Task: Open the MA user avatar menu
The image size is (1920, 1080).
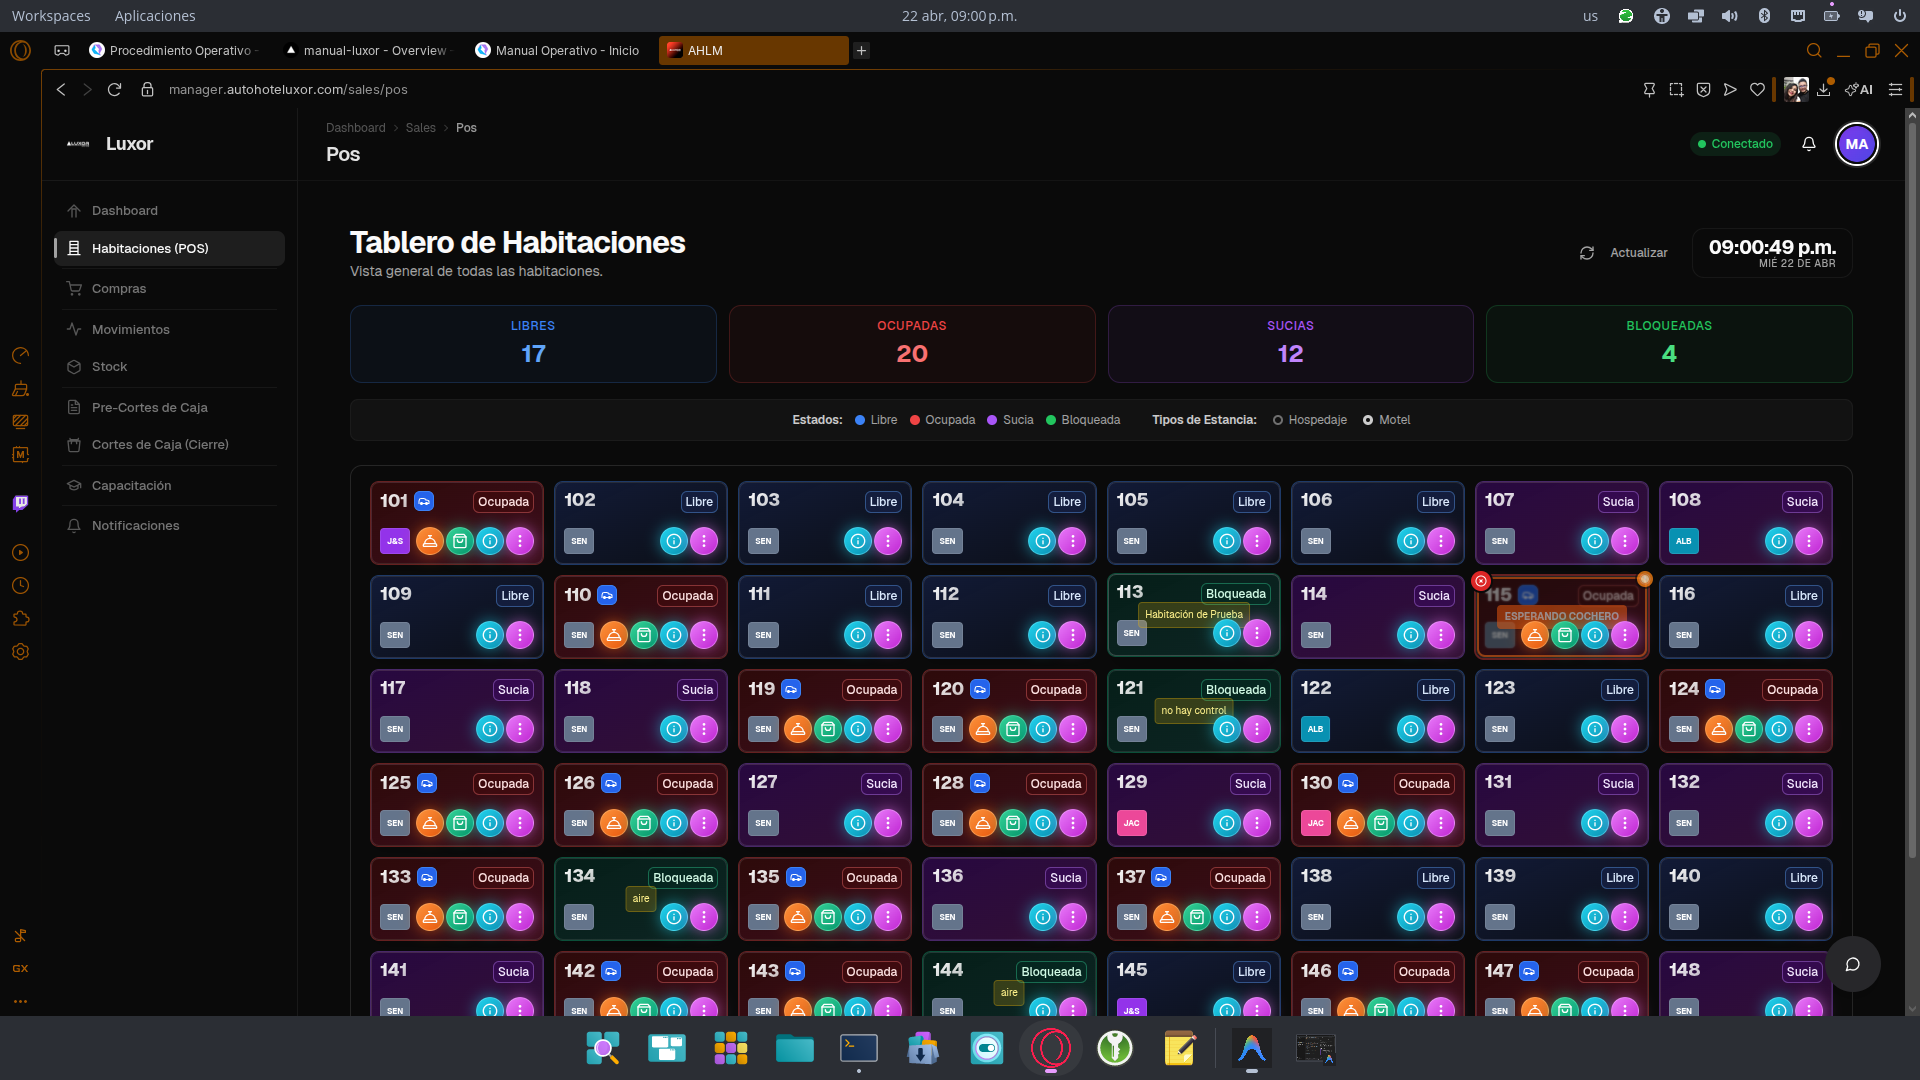Action: (1857, 144)
